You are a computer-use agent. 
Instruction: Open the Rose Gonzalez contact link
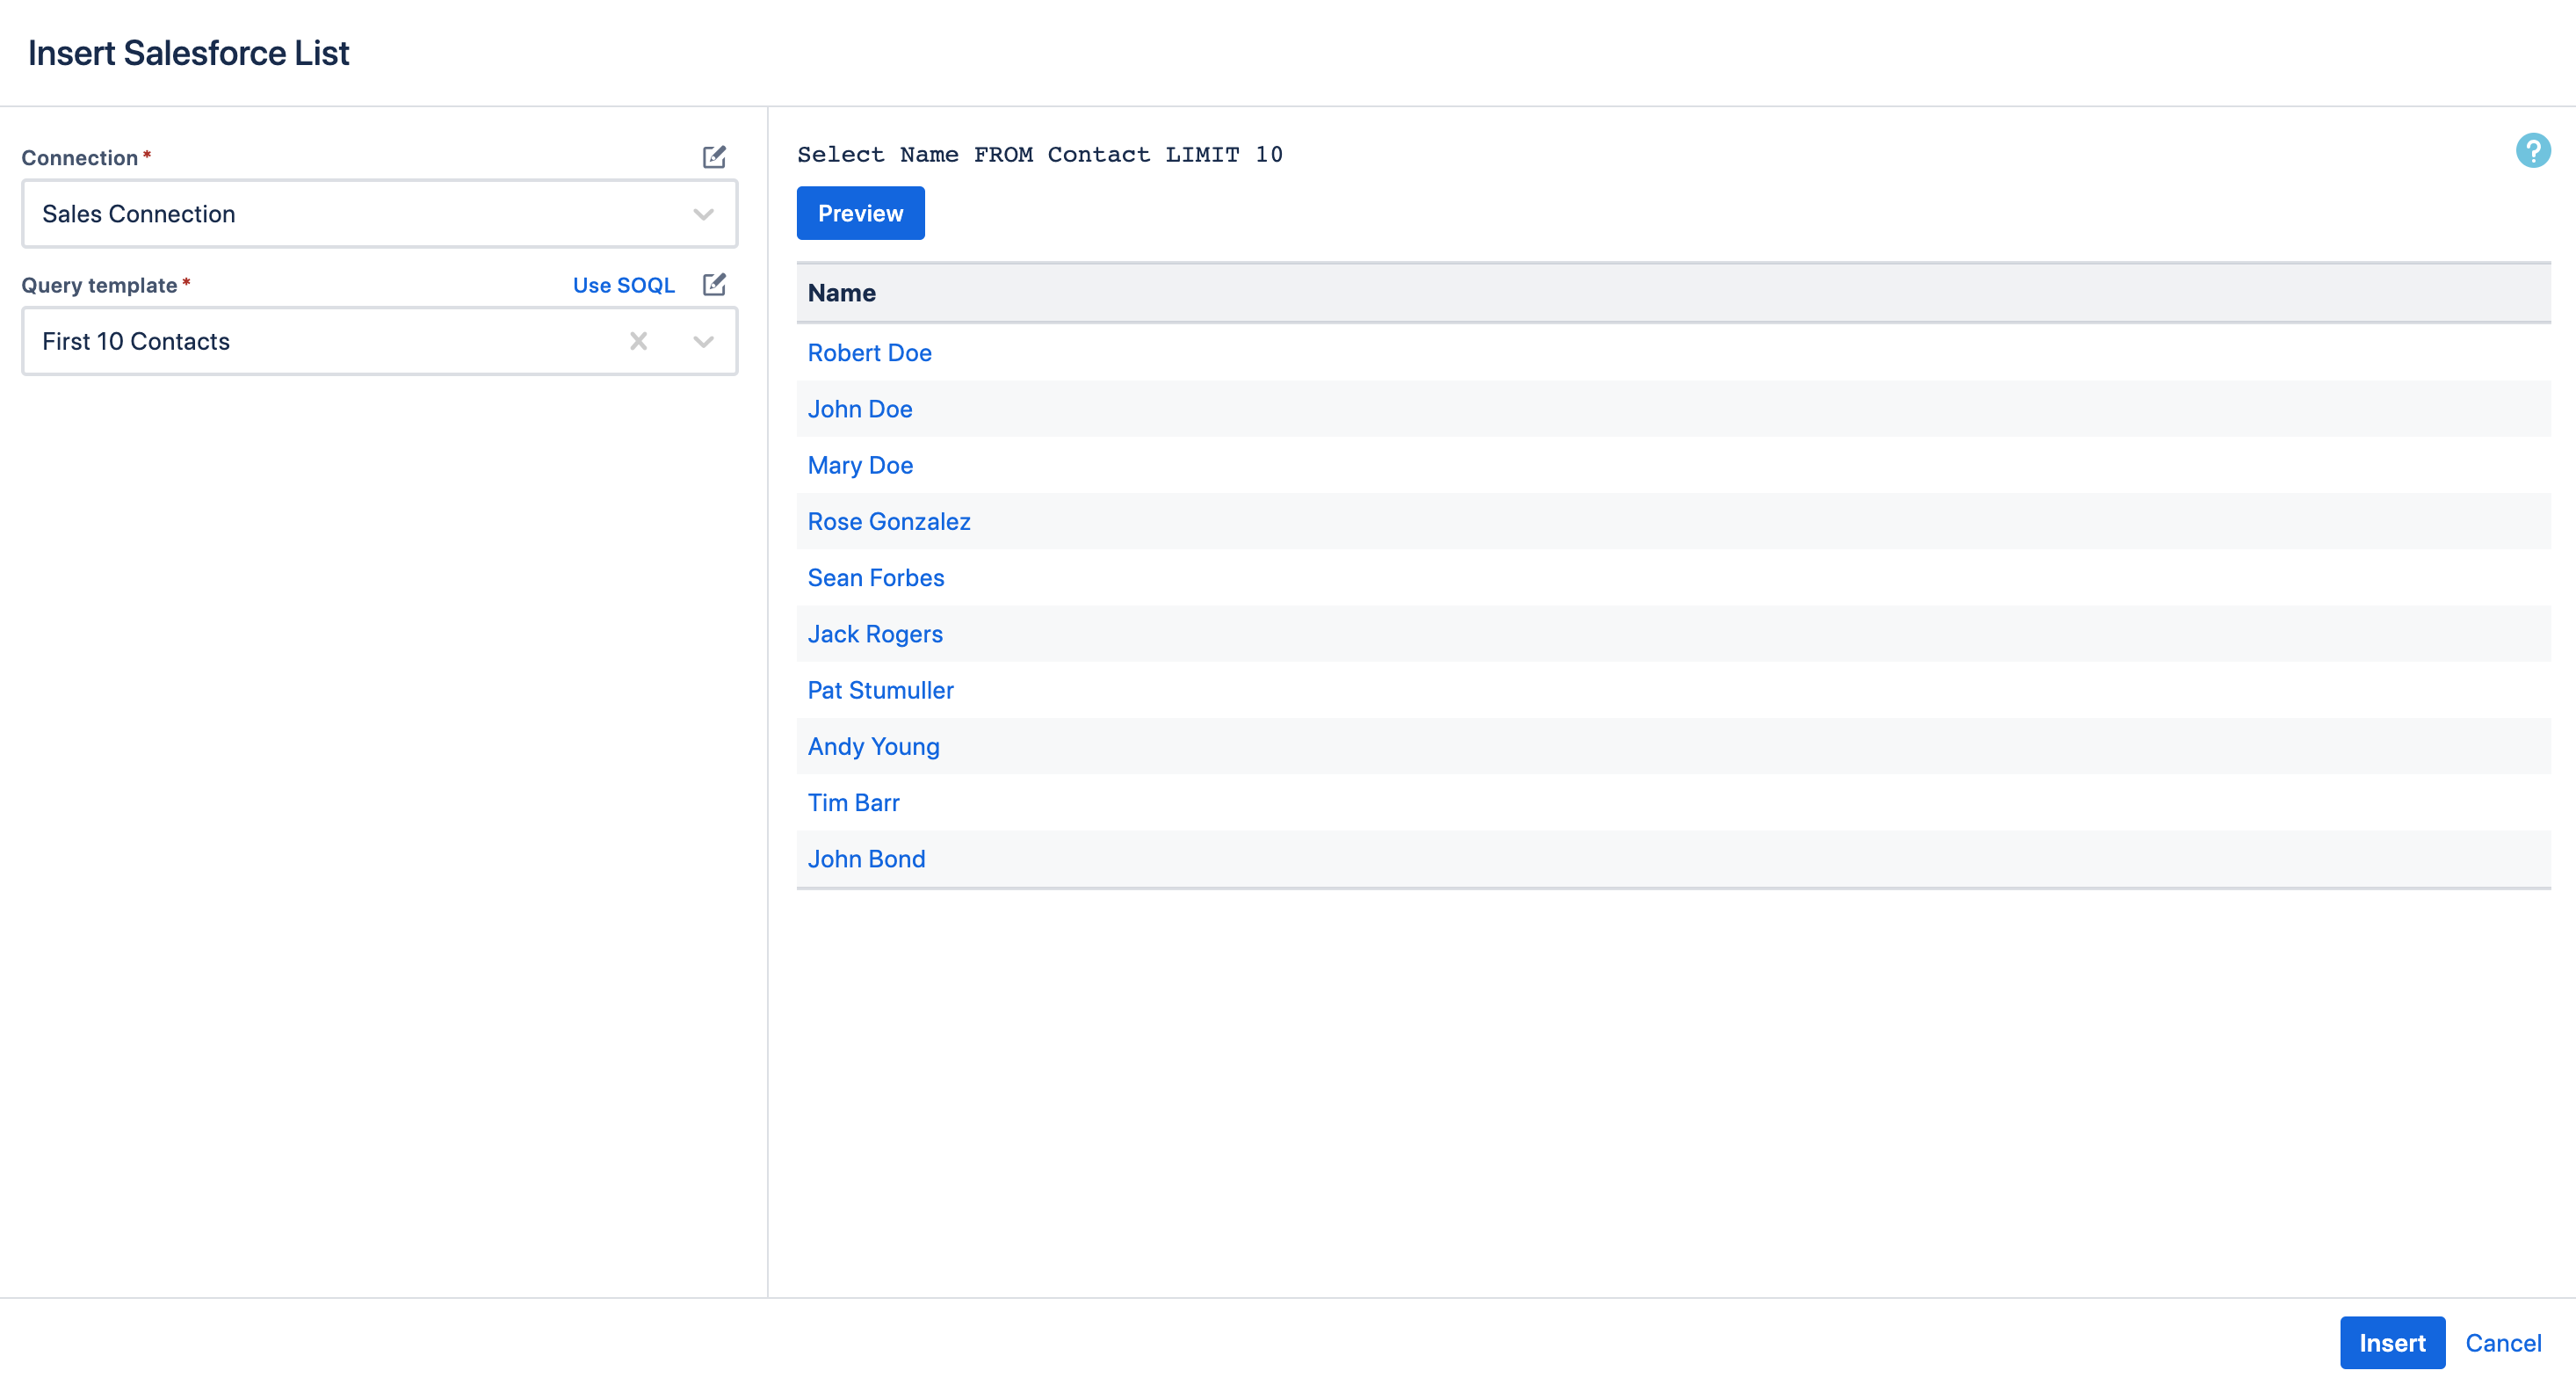point(888,522)
